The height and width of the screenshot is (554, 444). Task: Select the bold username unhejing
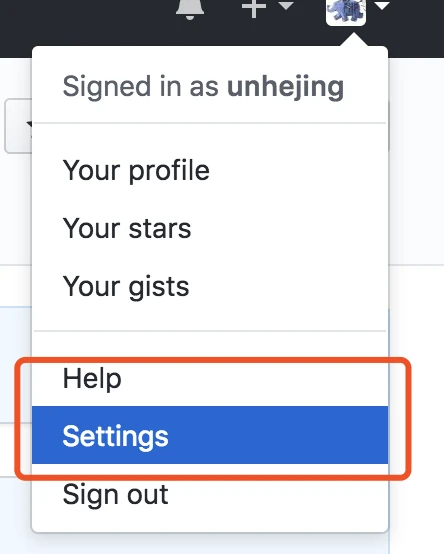pyautogui.click(x=285, y=87)
